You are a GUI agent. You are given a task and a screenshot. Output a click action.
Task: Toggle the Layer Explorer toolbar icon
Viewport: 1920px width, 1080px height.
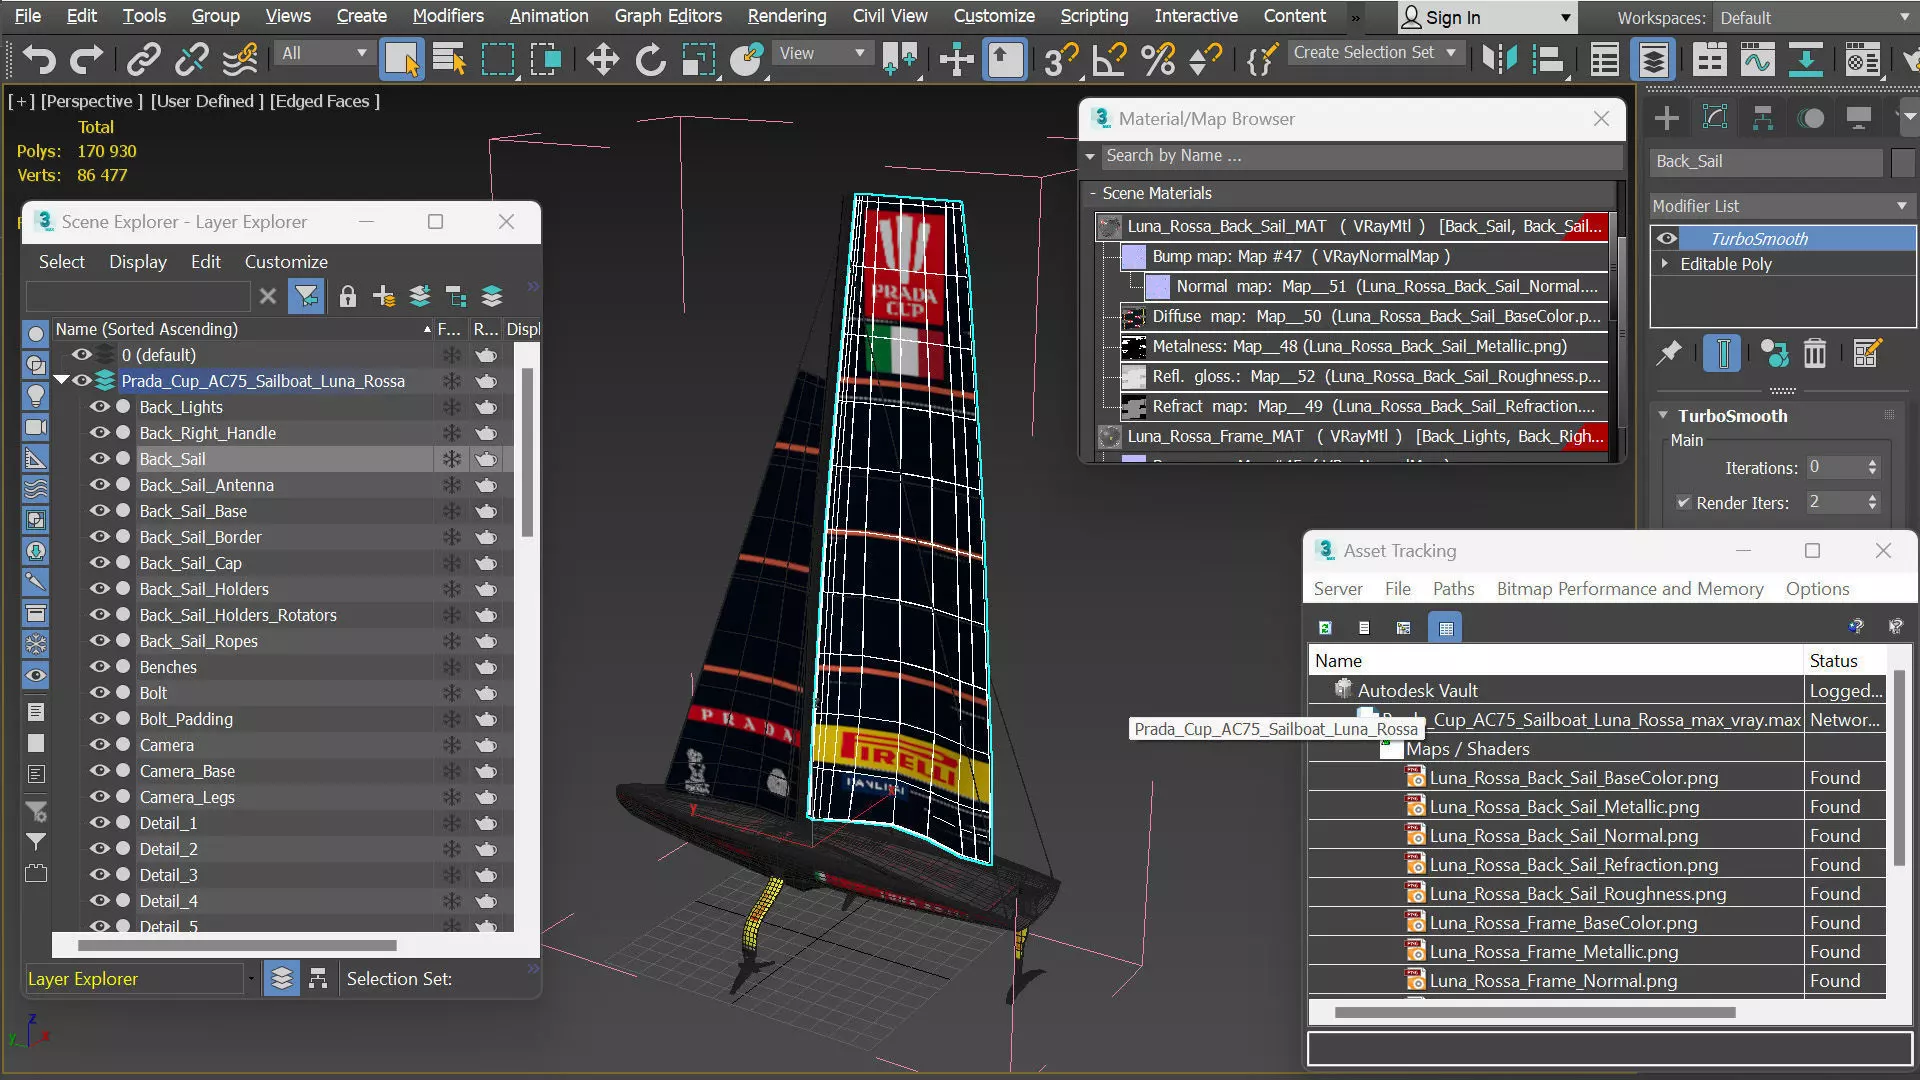[1653, 60]
